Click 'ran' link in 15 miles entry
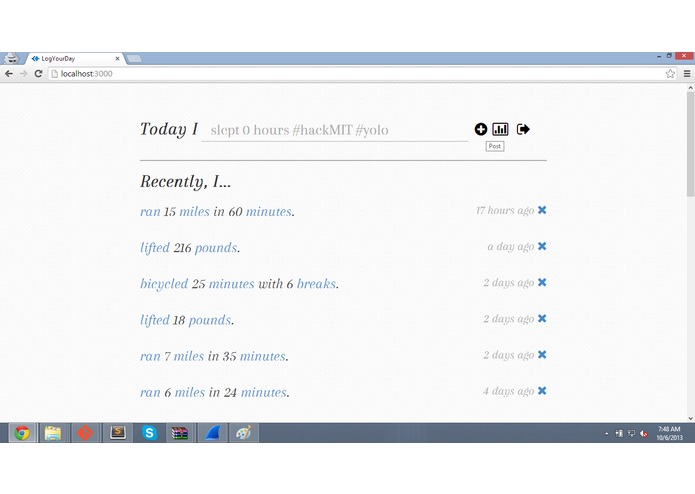The width and height of the screenshot is (695, 494). click(x=150, y=212)
